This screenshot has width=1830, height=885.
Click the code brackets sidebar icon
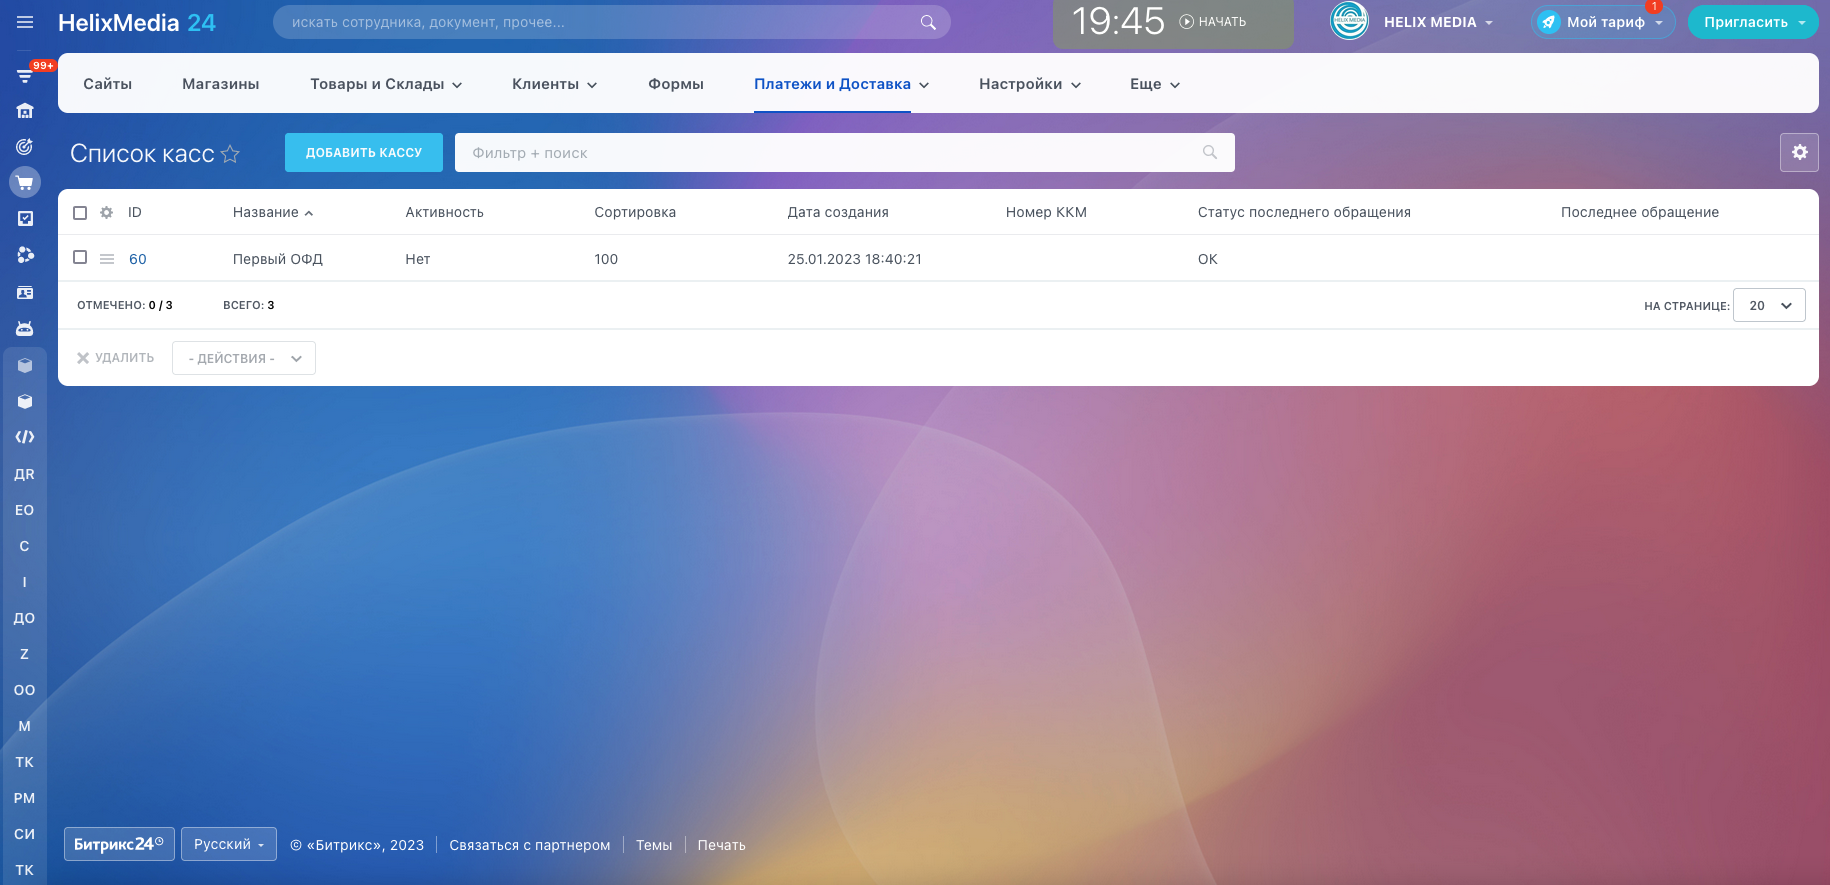[25, 437]
